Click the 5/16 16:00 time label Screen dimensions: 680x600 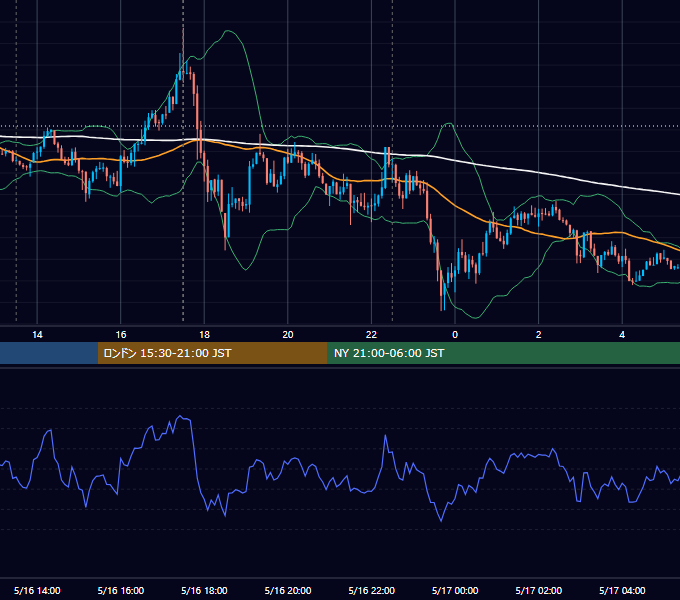[121, 590]
